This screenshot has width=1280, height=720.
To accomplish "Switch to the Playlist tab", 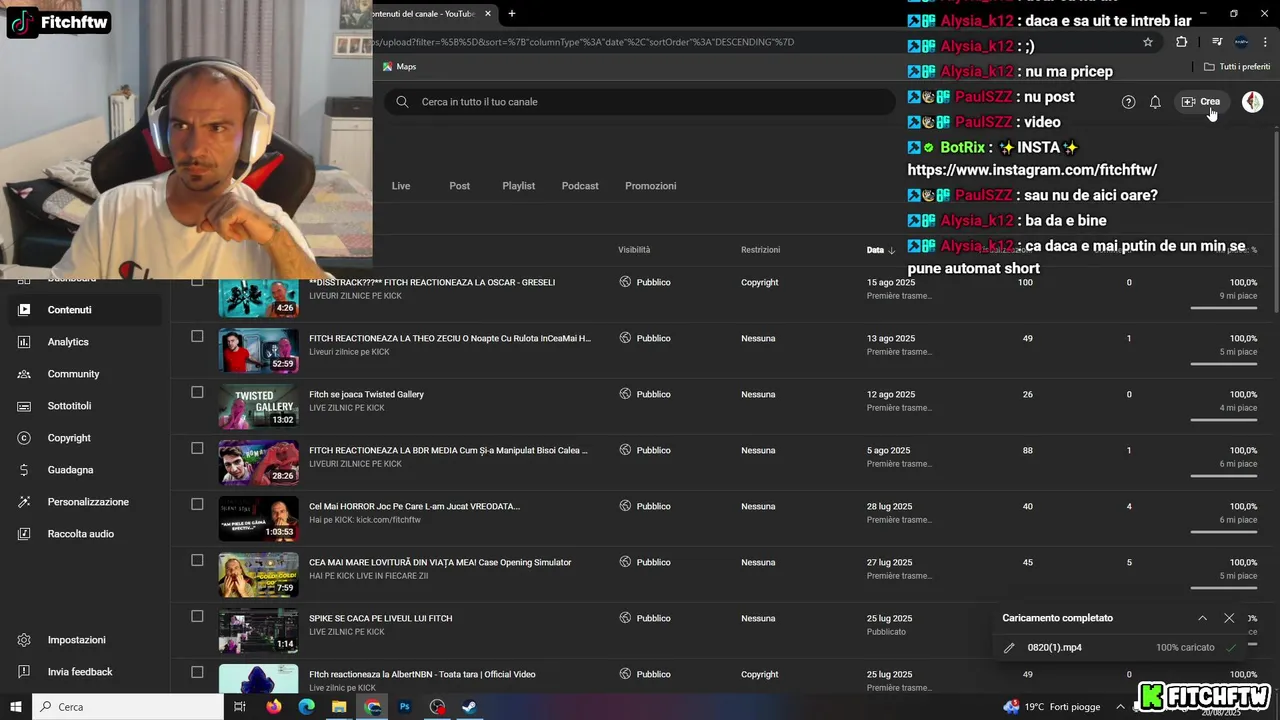I will coord(519,186).
